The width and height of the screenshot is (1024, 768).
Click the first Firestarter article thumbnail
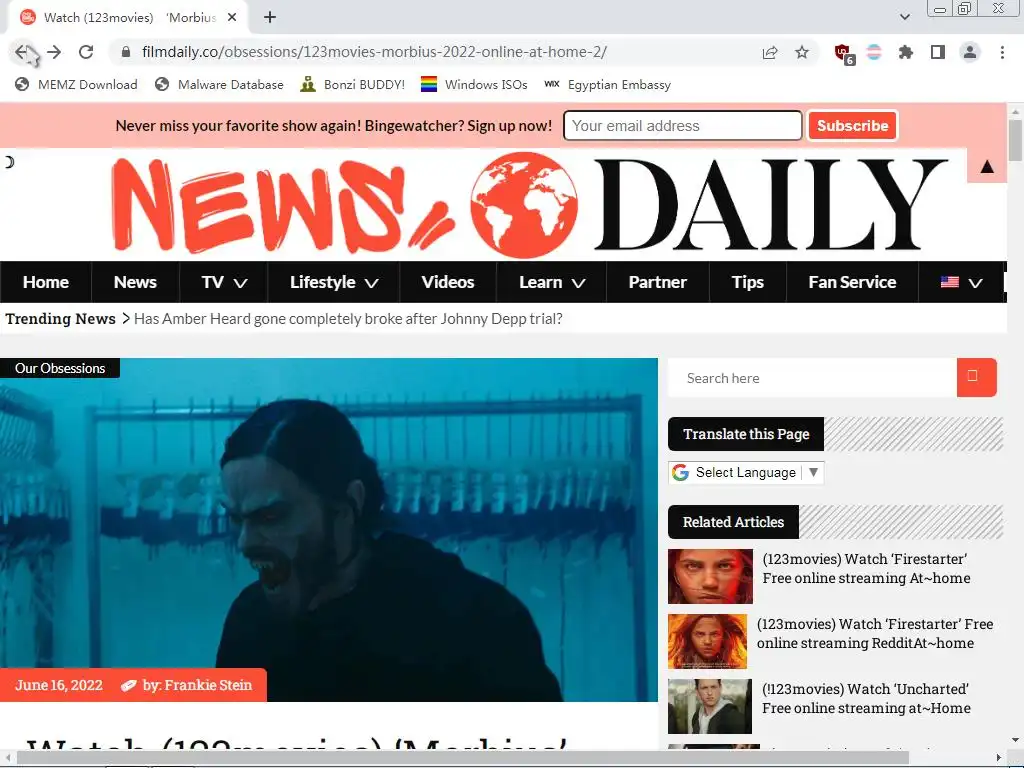[711, 576]
